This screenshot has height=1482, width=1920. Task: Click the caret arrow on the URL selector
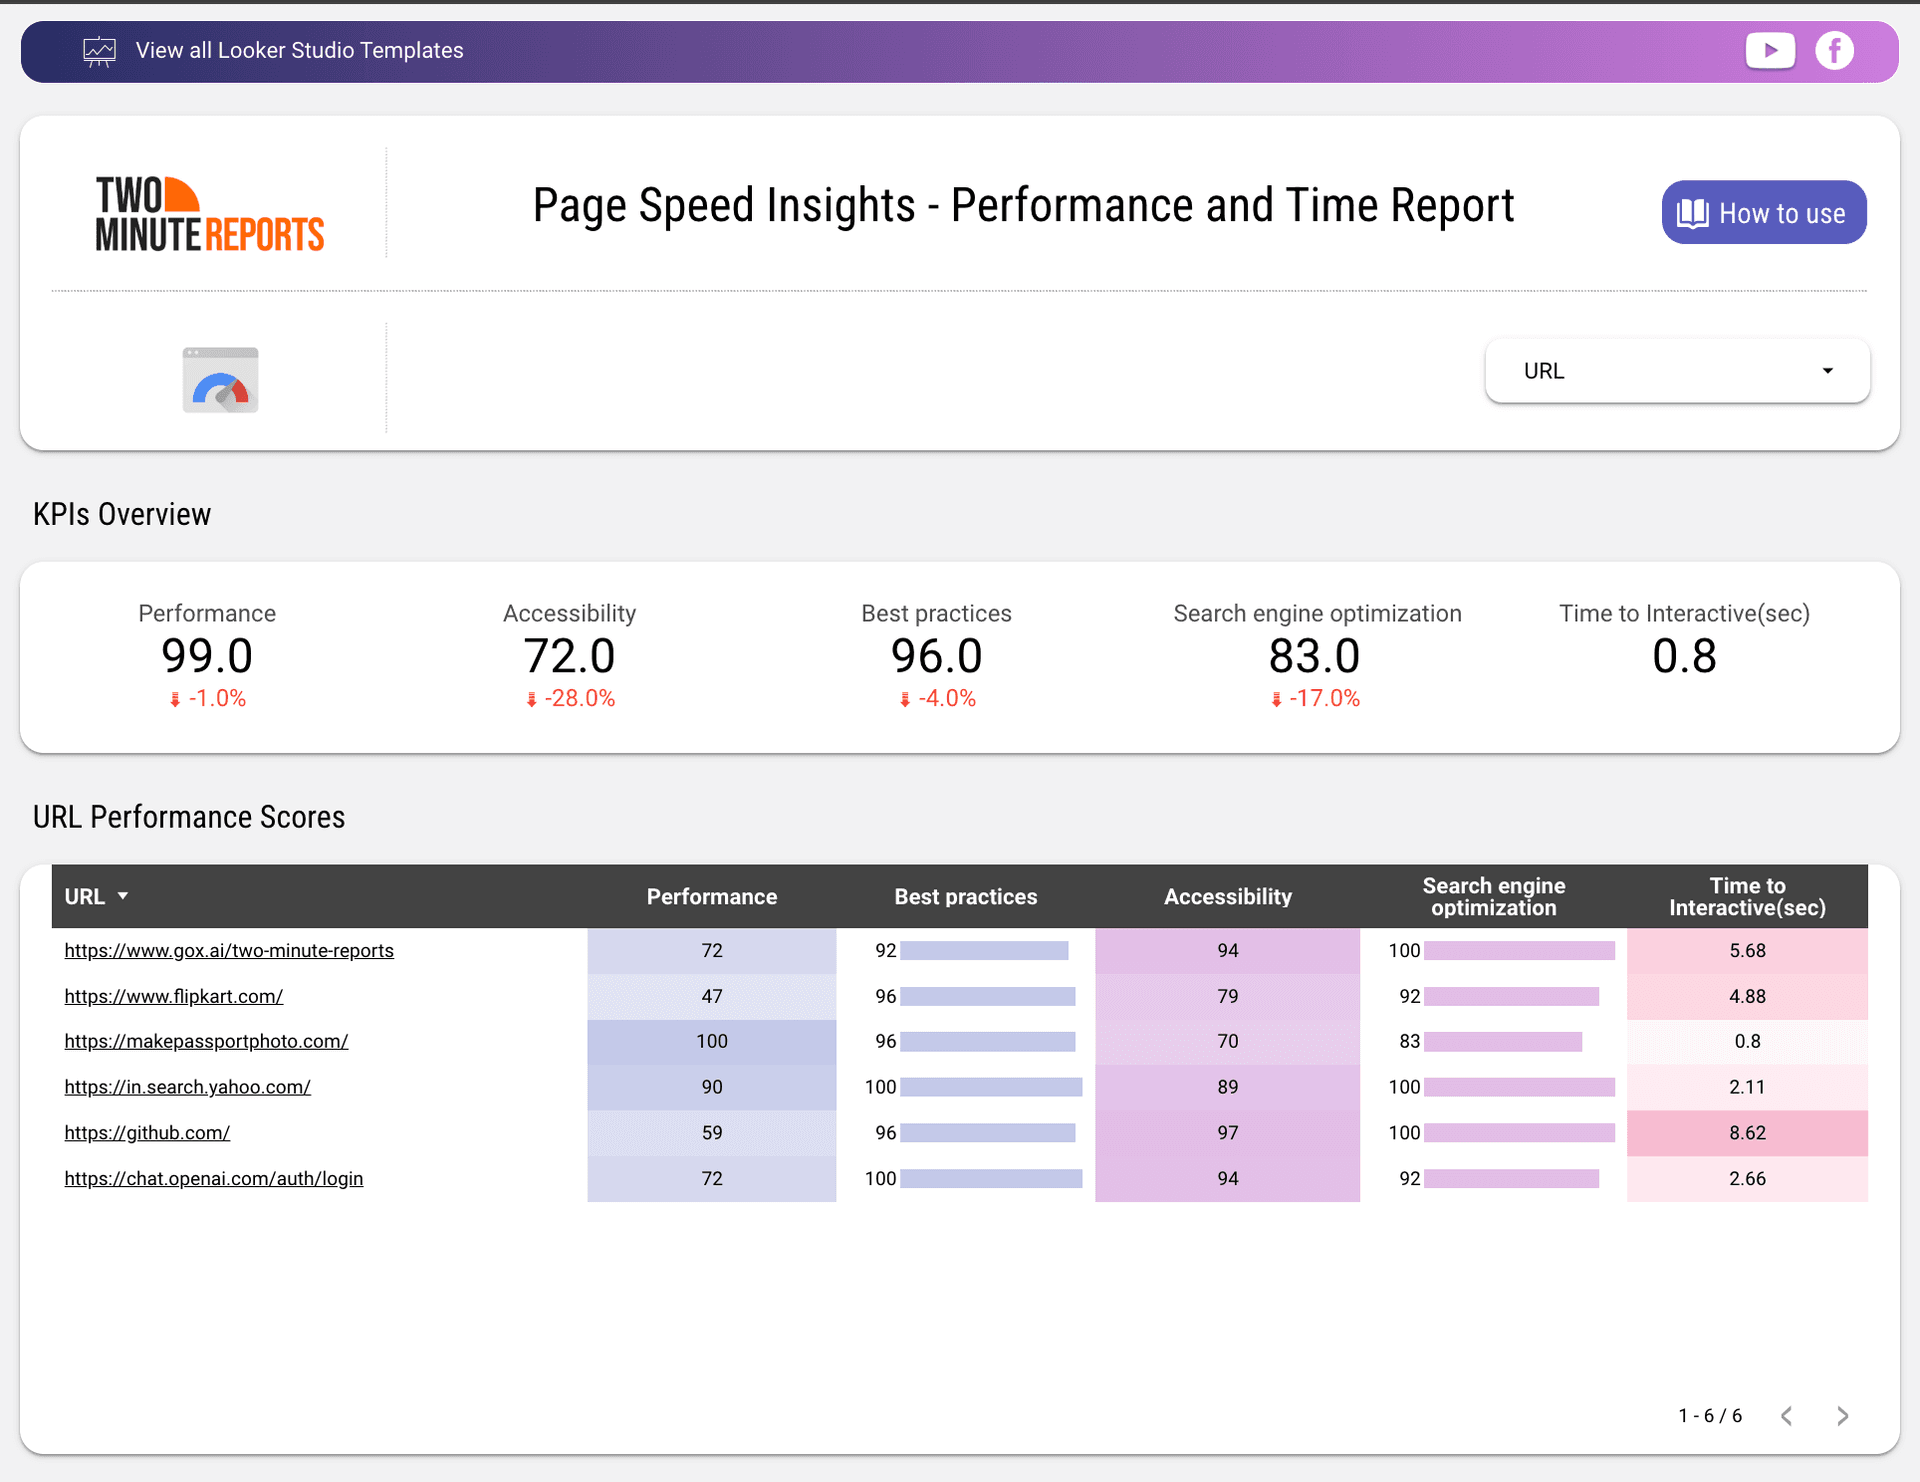[x=1828, y=370]
